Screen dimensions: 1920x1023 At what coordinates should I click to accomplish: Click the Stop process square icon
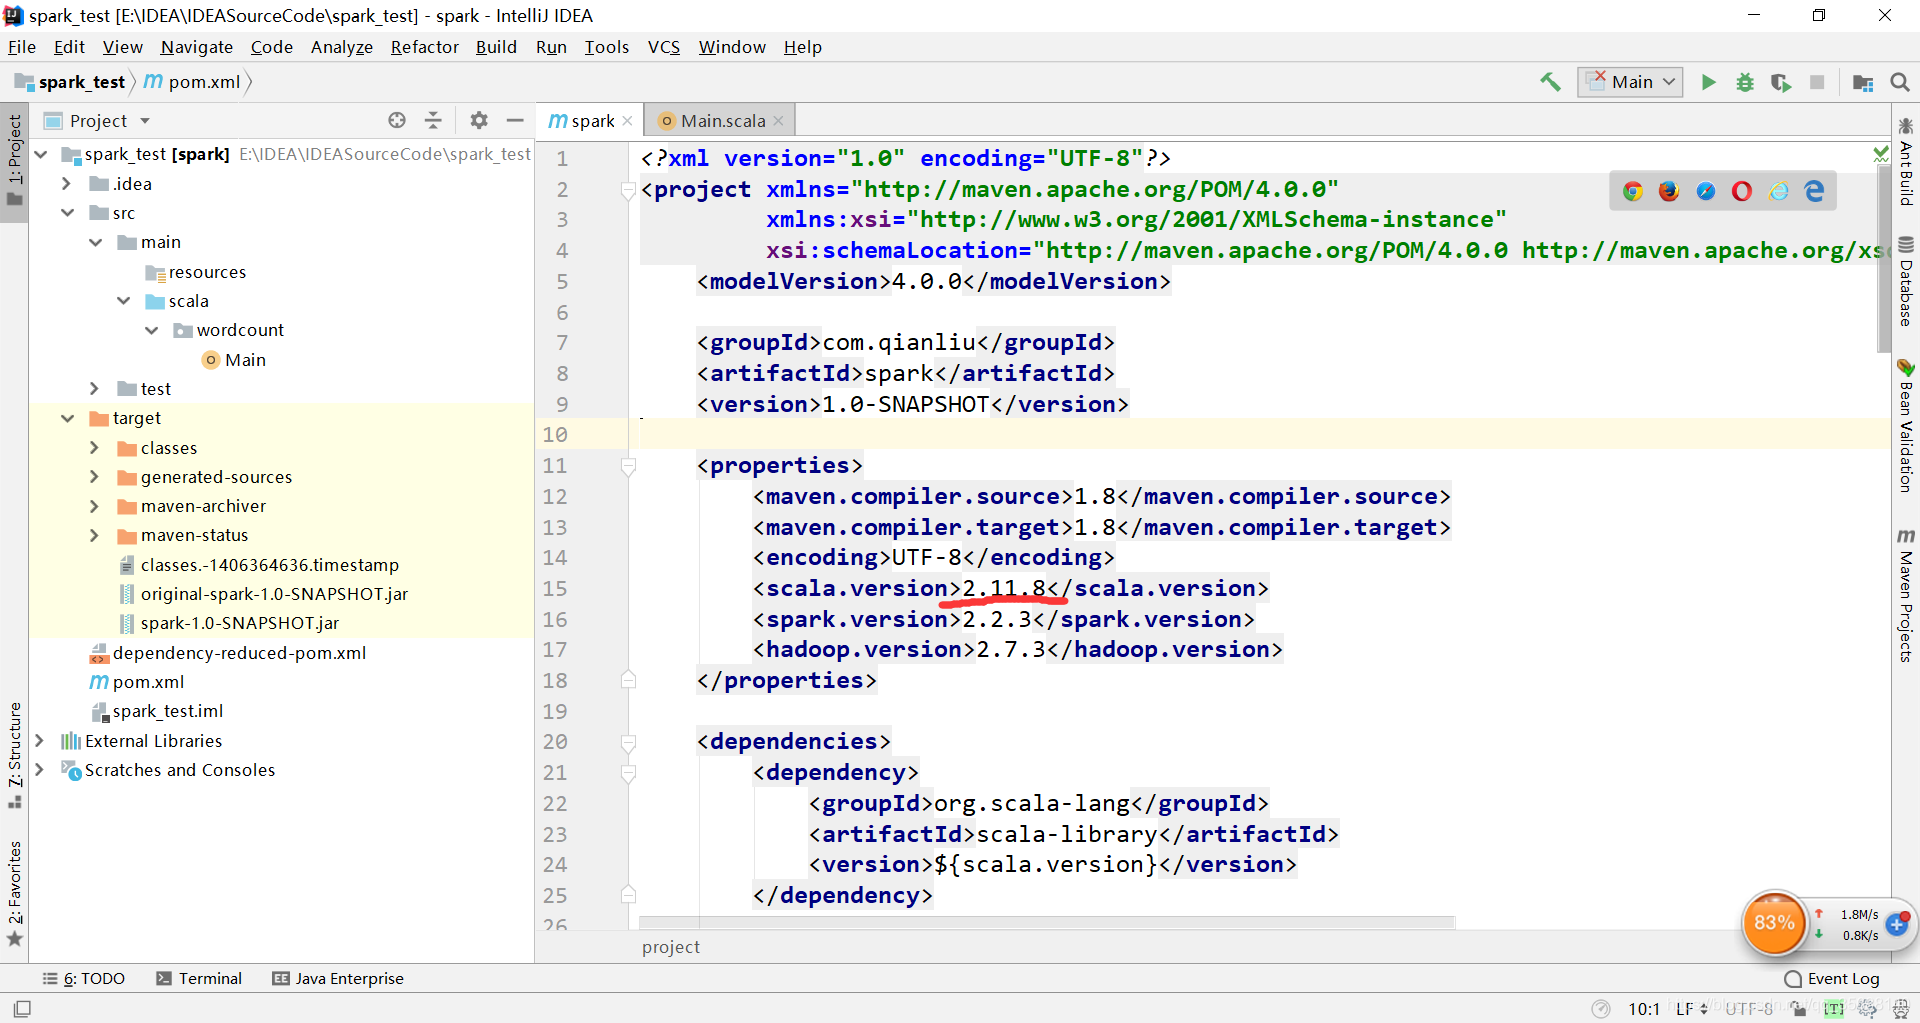click(x=1817, y=82)
